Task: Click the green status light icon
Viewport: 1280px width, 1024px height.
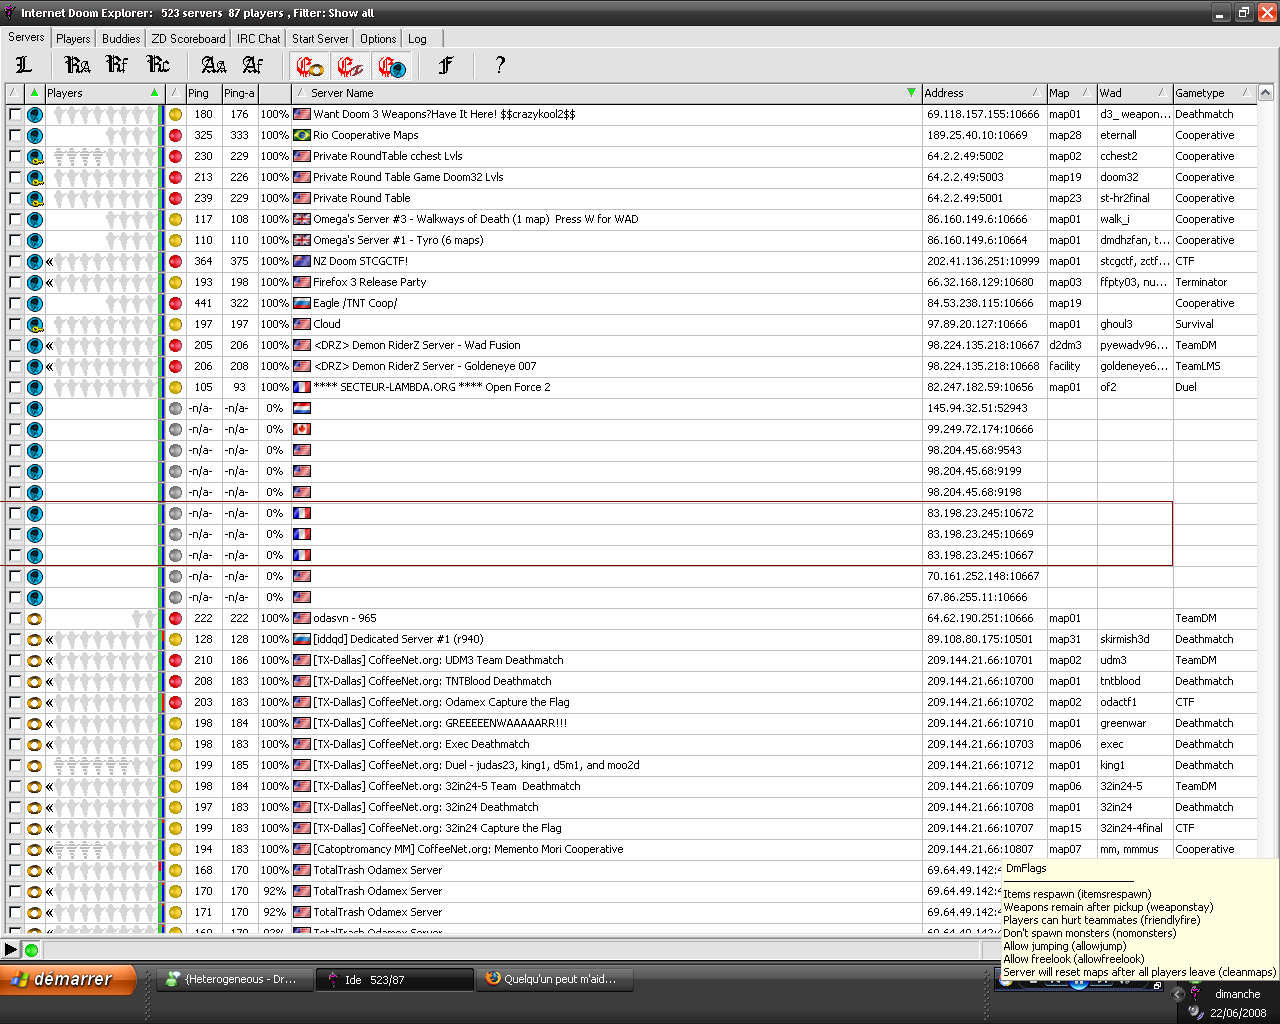Action: point(31,950)
